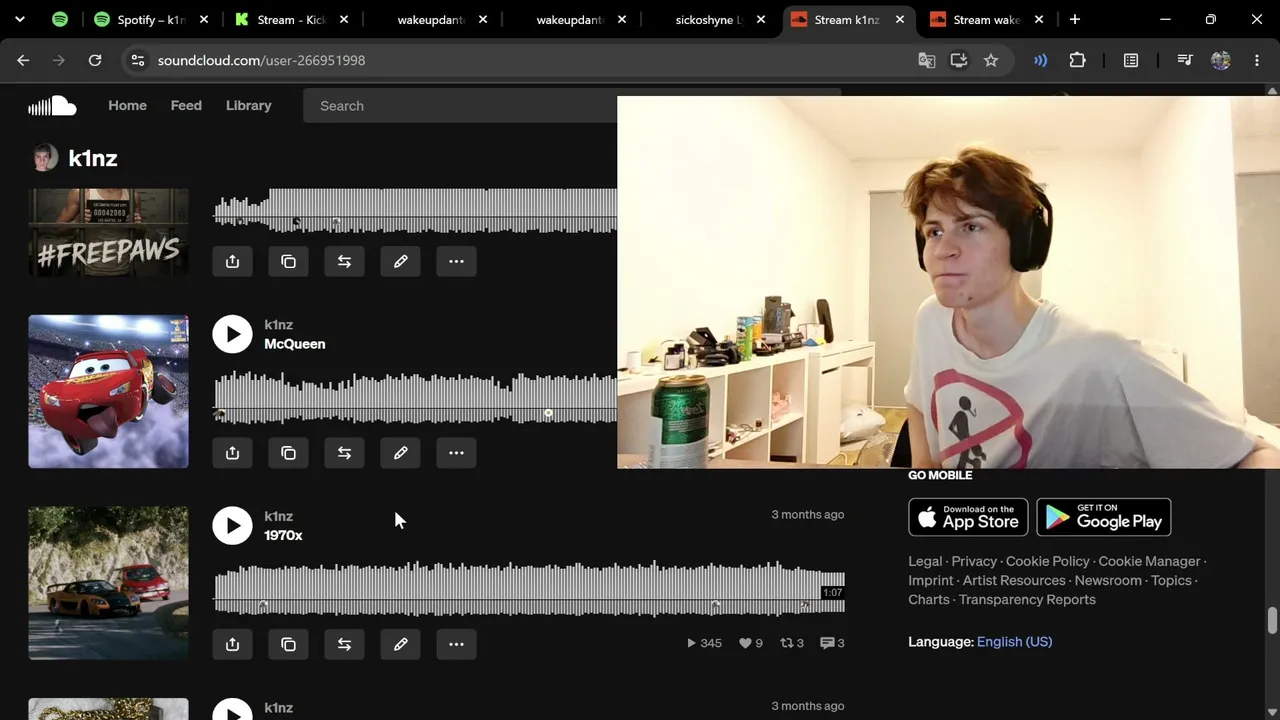Open the #FREEPAWS artwork thumbnail
This screenshot has width=1280, height=720.
pyautogui.click(x=108, y=232)
